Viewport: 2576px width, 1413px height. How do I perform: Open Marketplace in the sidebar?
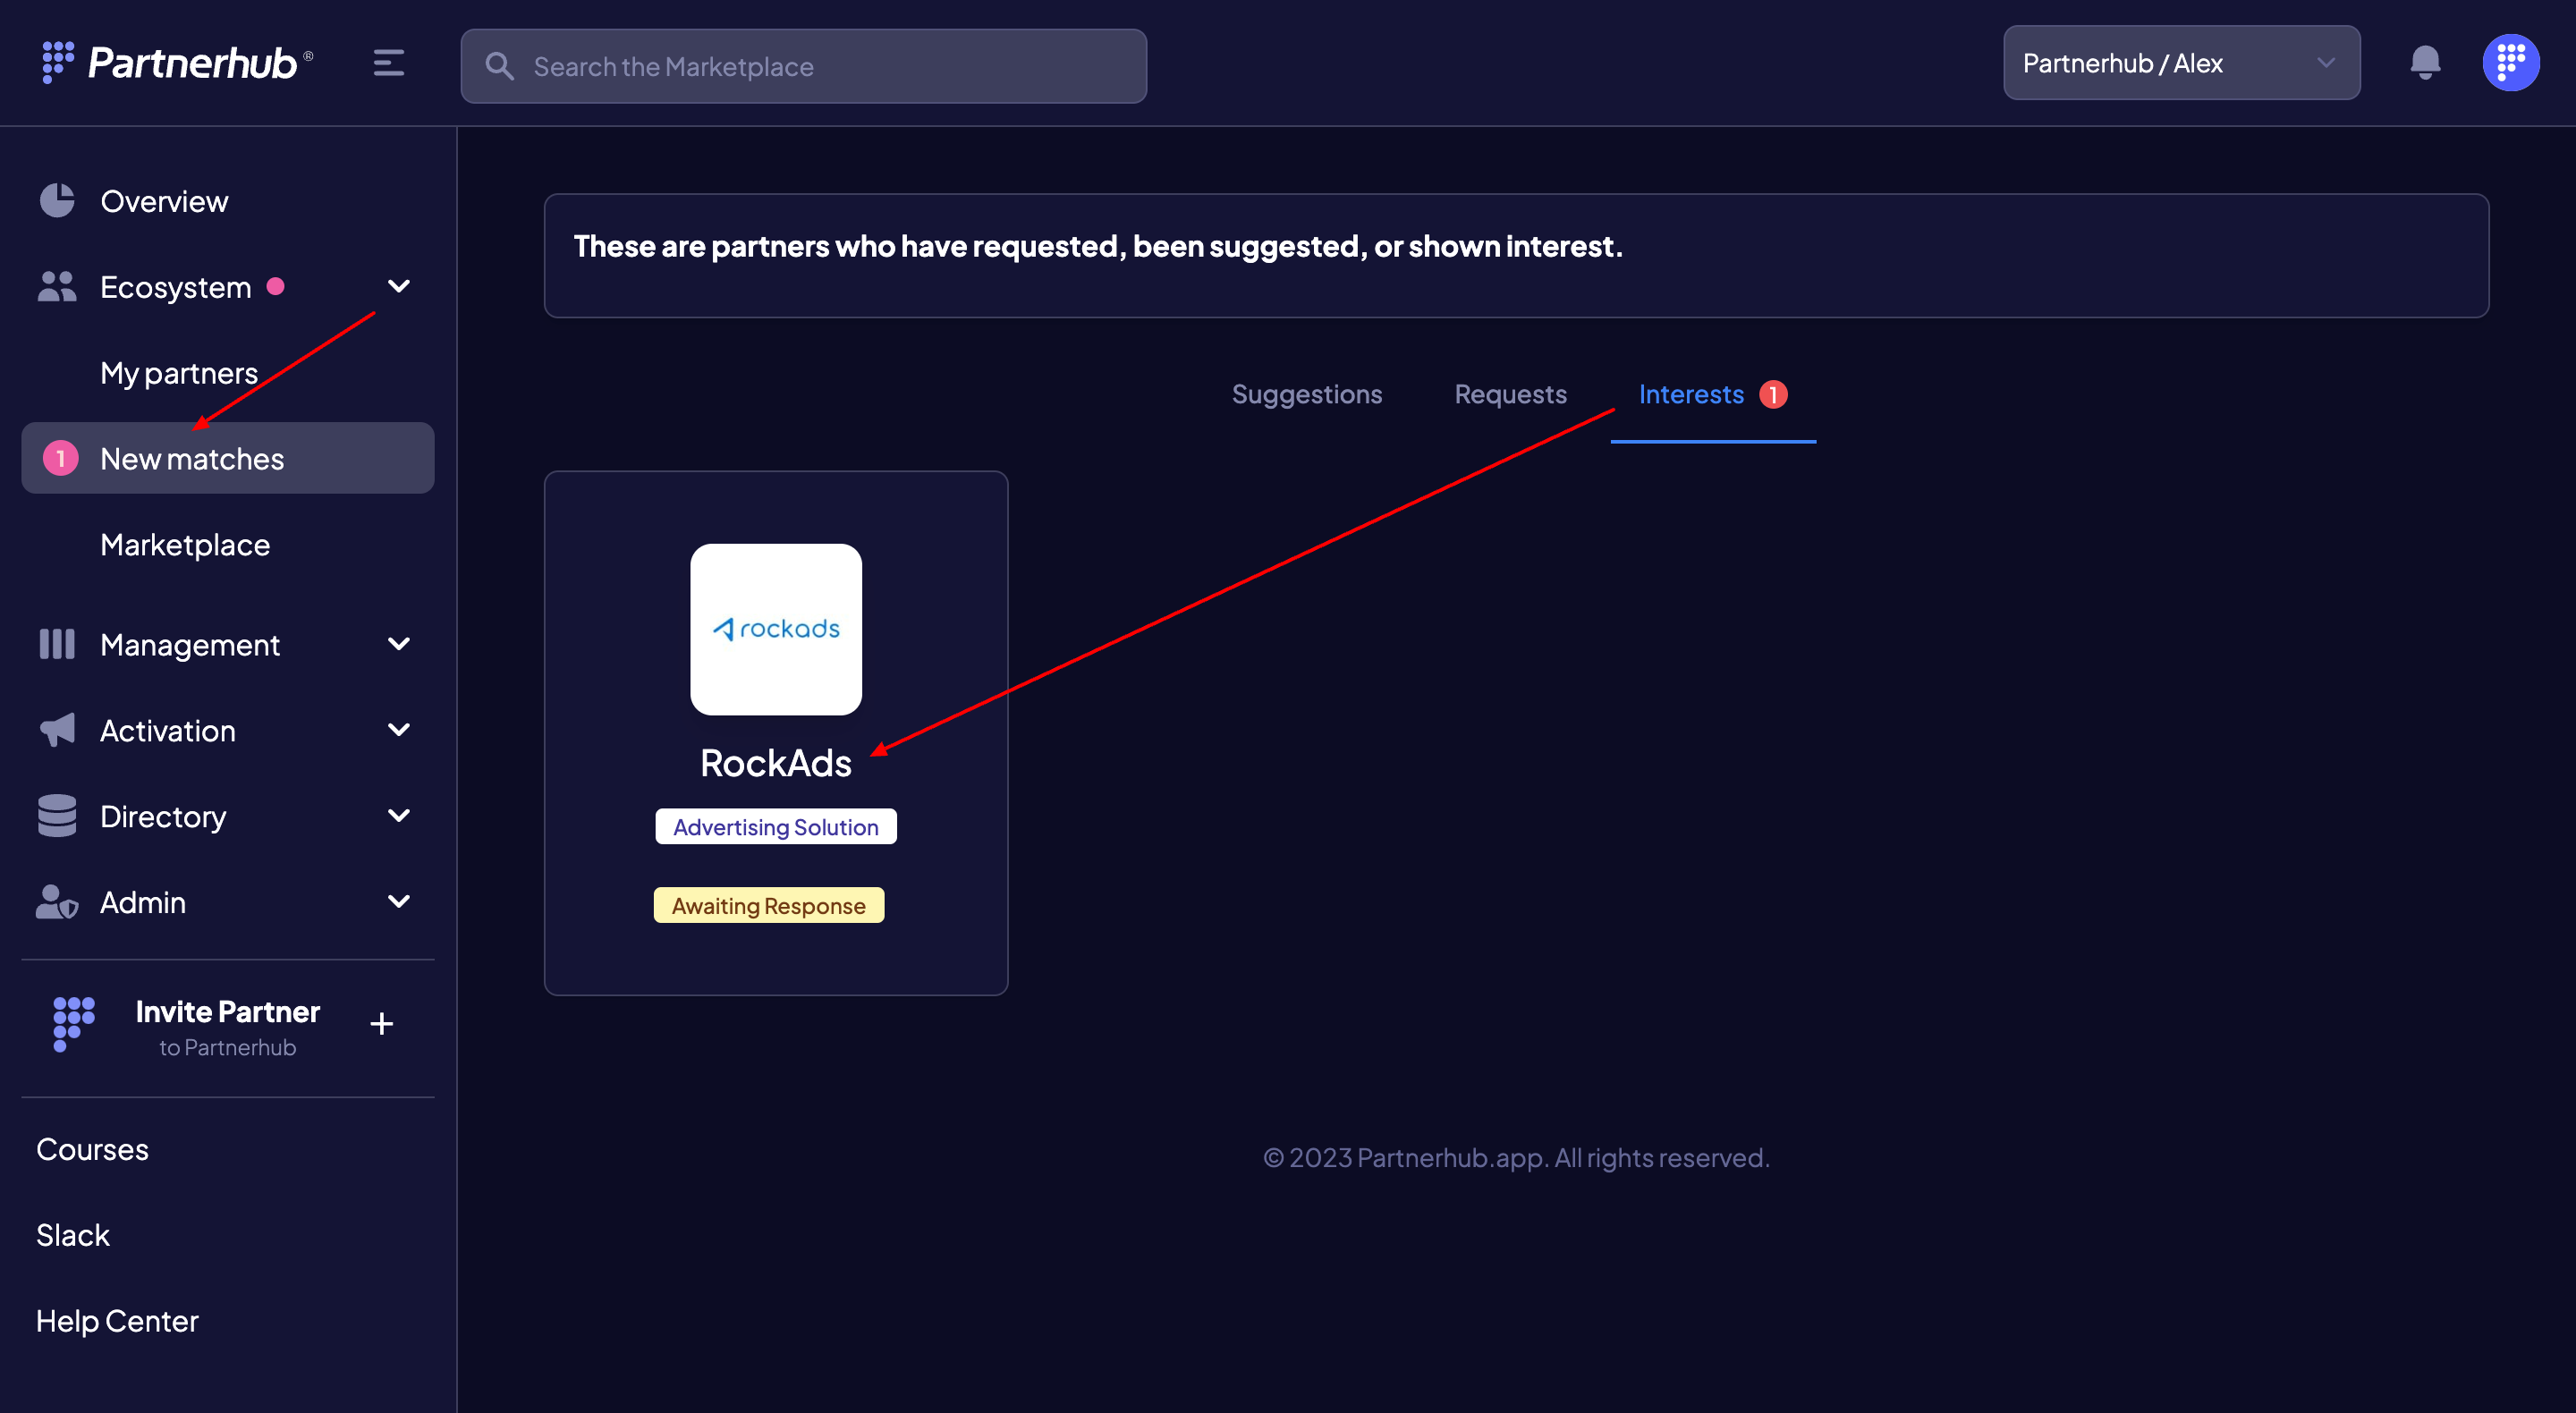click(x=185, y=545)
